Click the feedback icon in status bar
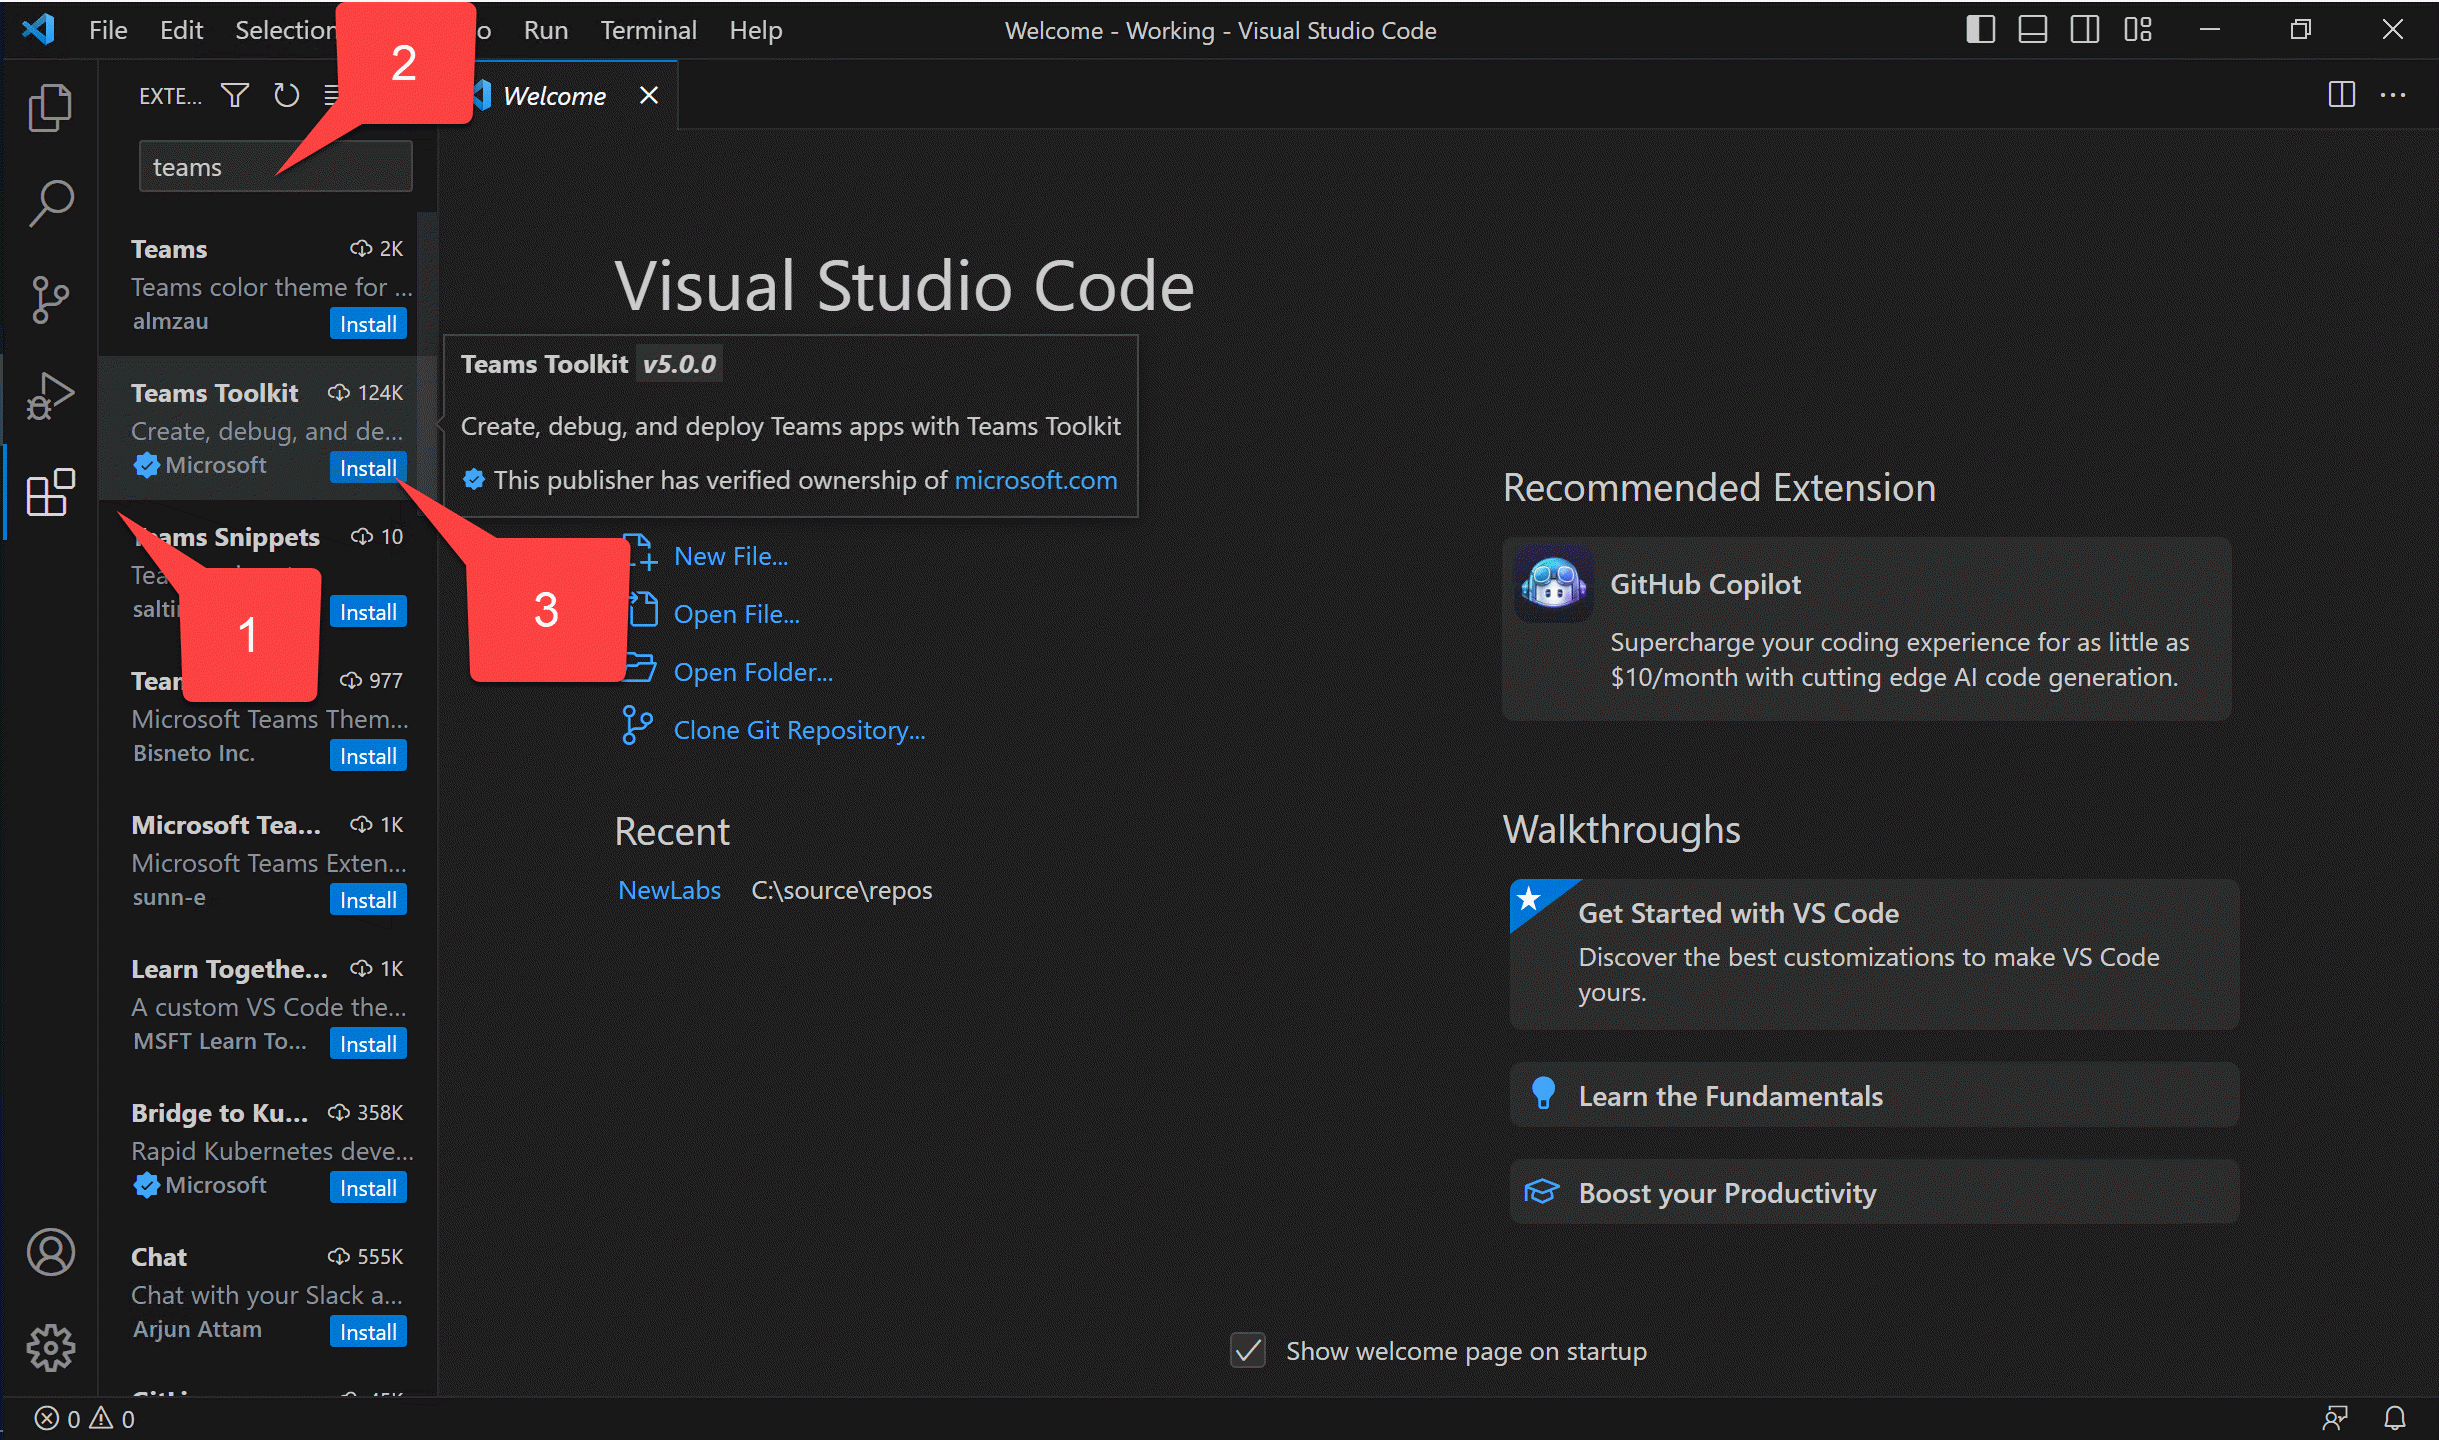The width and height of the screenshot is (2439, 1440). (x=2335, y=1418)
